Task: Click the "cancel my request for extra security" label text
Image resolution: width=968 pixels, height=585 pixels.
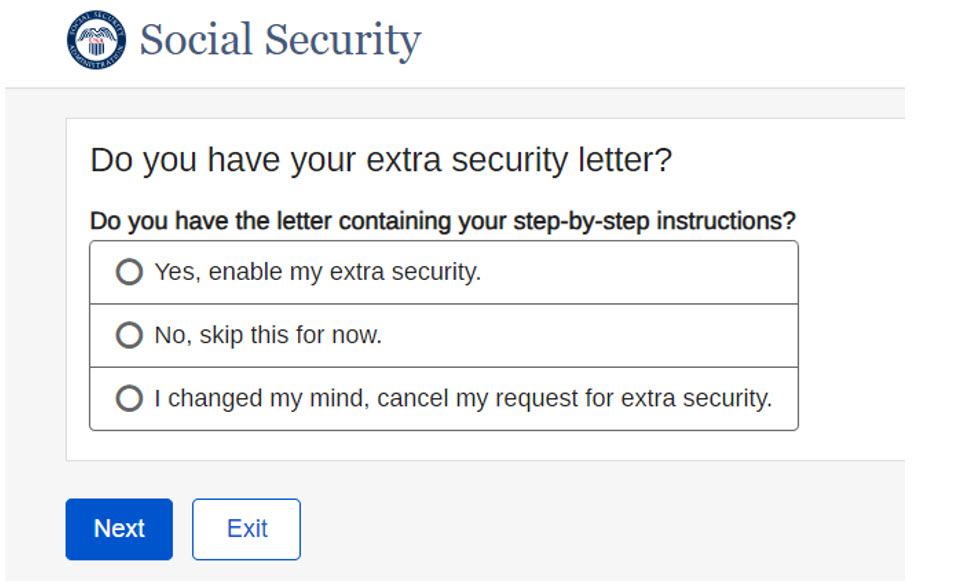Action: click(x=560, y=398)
